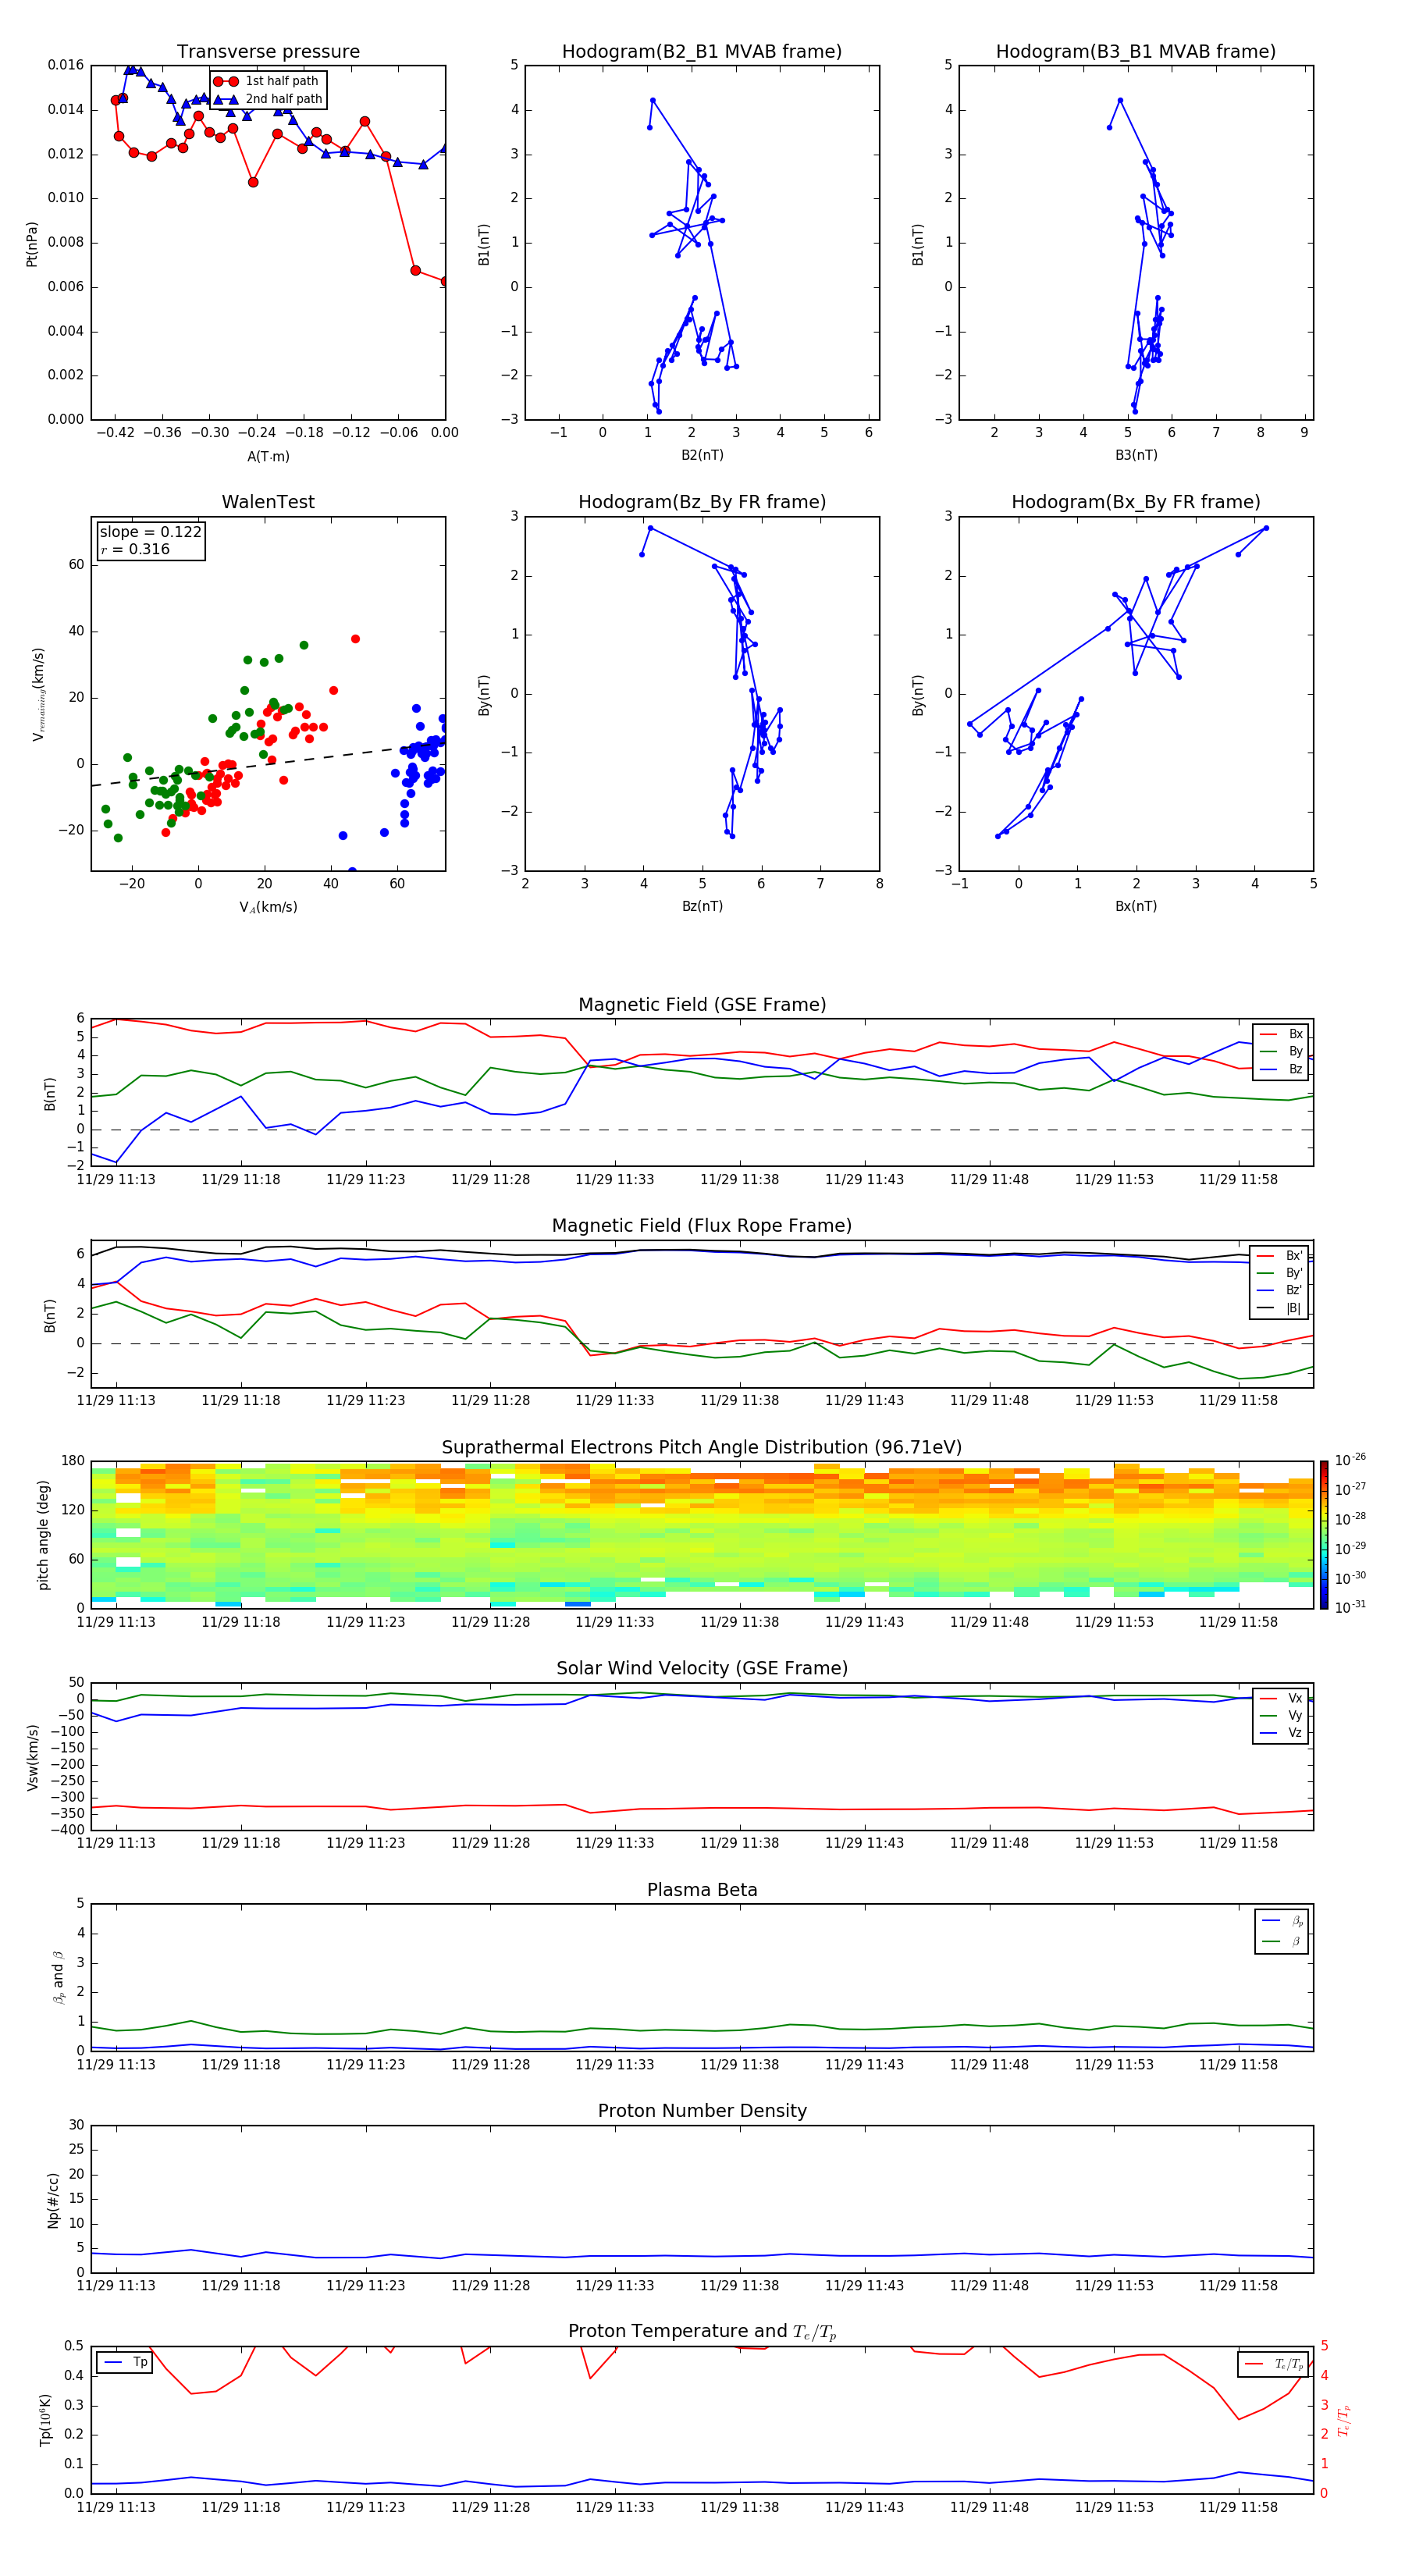Select the "slope = 0.122" annotation
Image resolution: width=1405 pixels, height=2576 pixels.
[150, 532]
